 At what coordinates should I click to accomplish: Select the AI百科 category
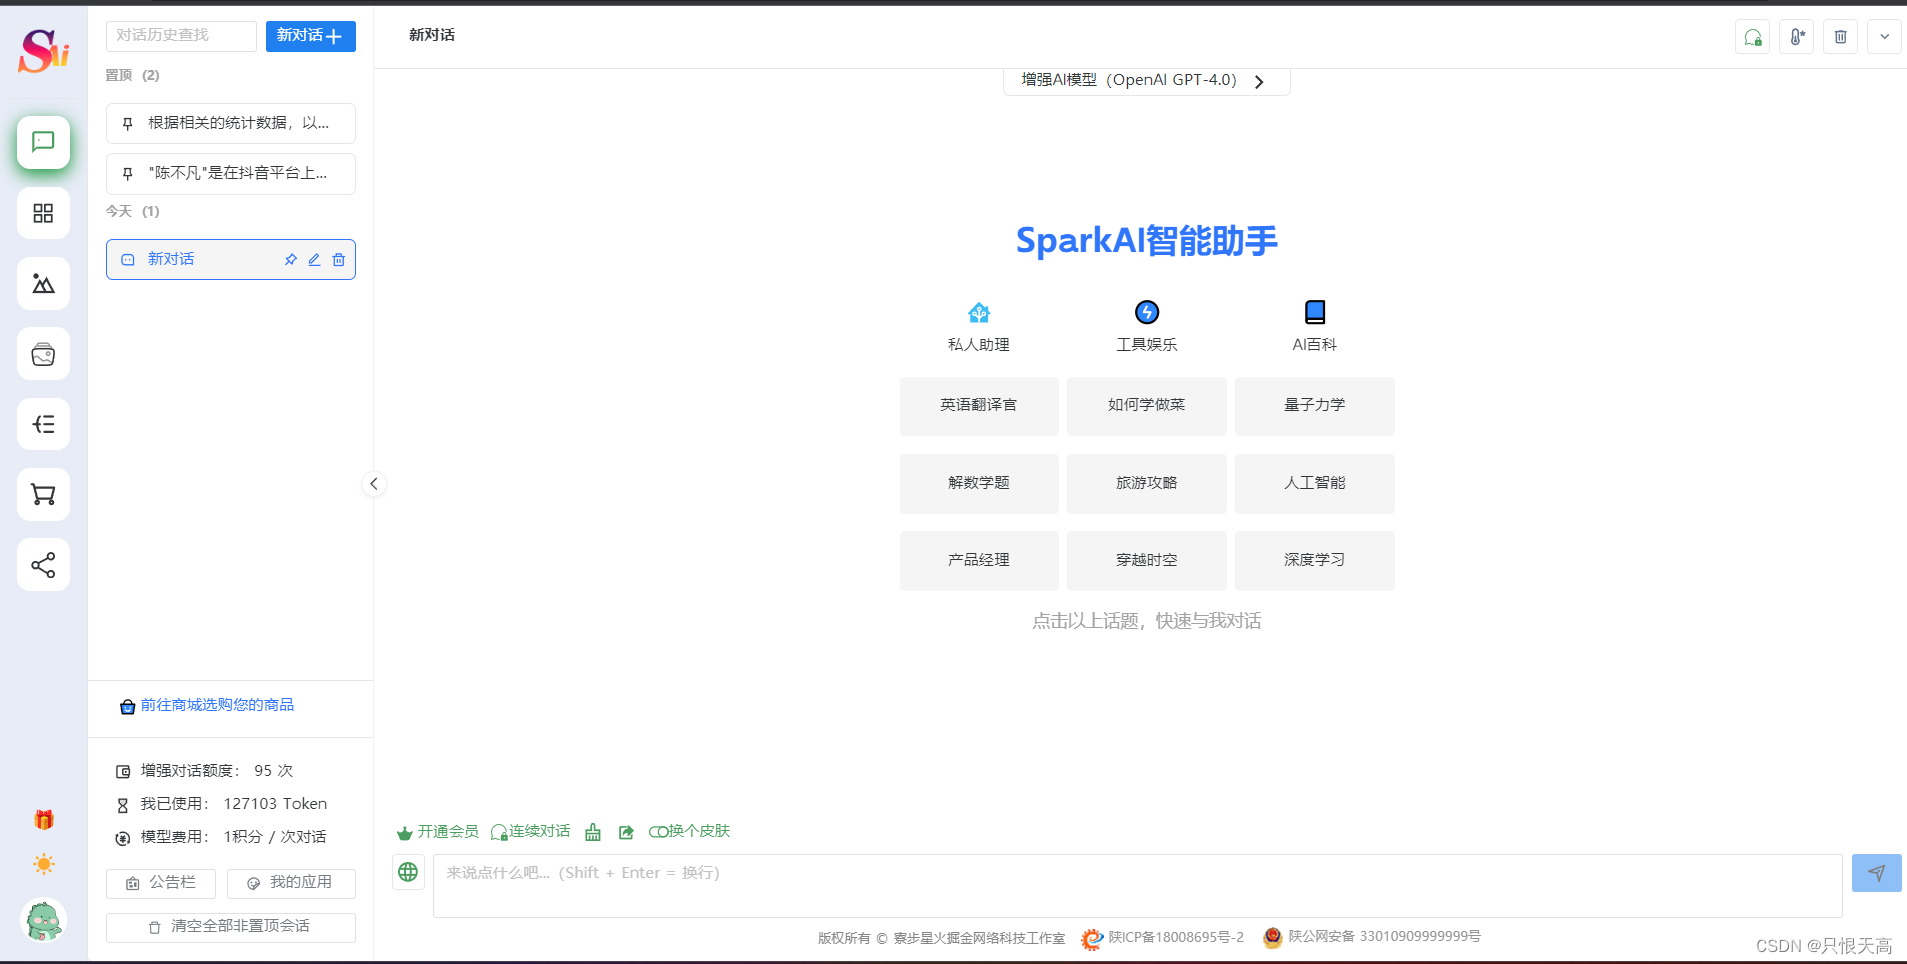point(1315,327)
